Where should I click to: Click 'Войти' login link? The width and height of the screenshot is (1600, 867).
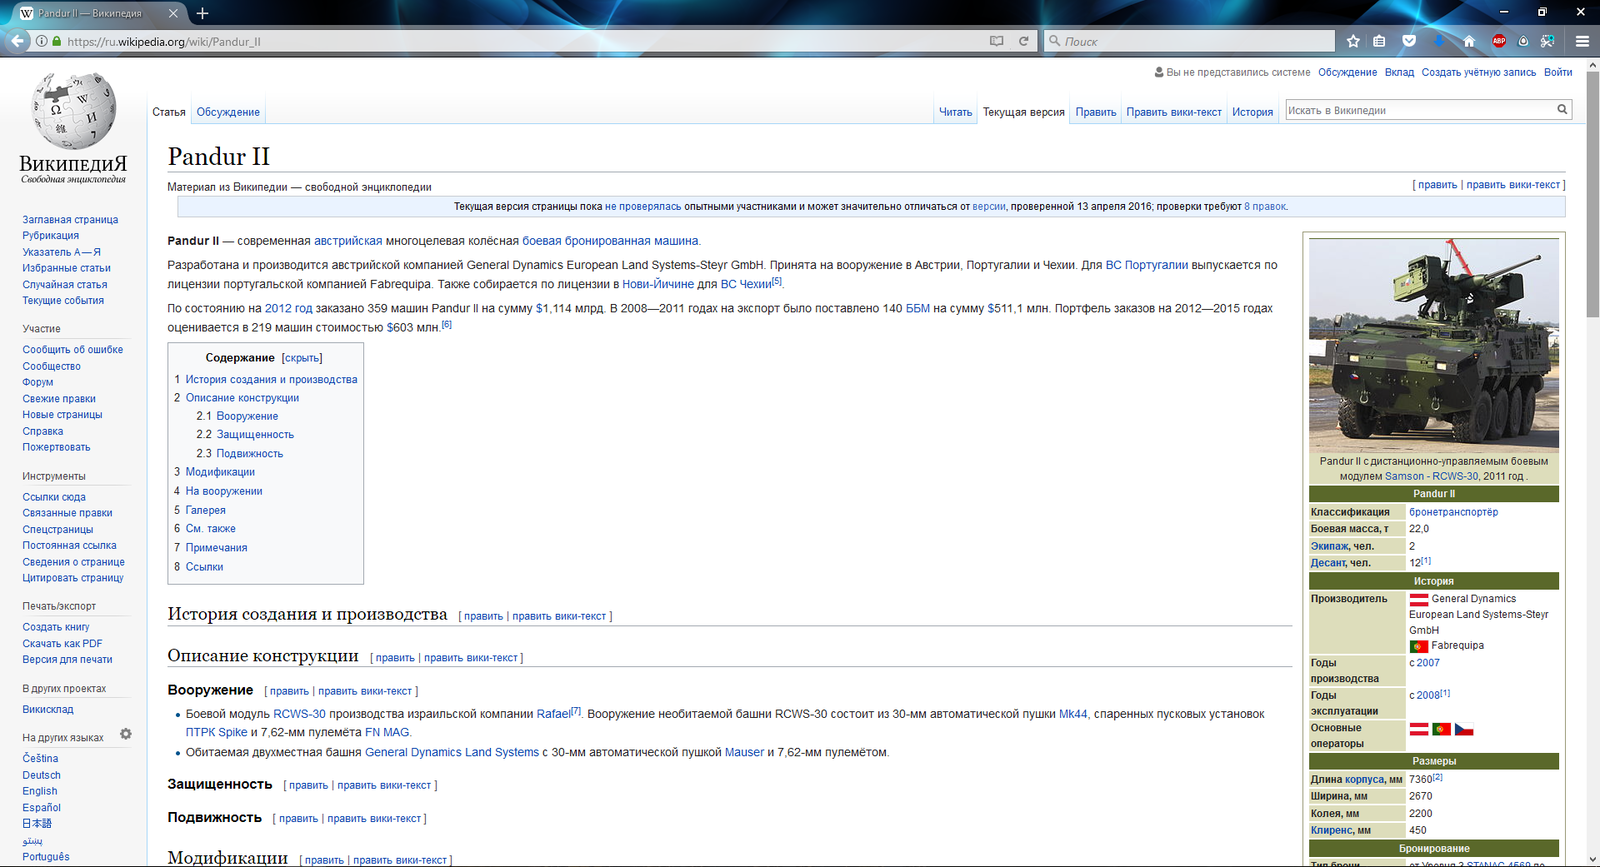tap(1558, 72)
